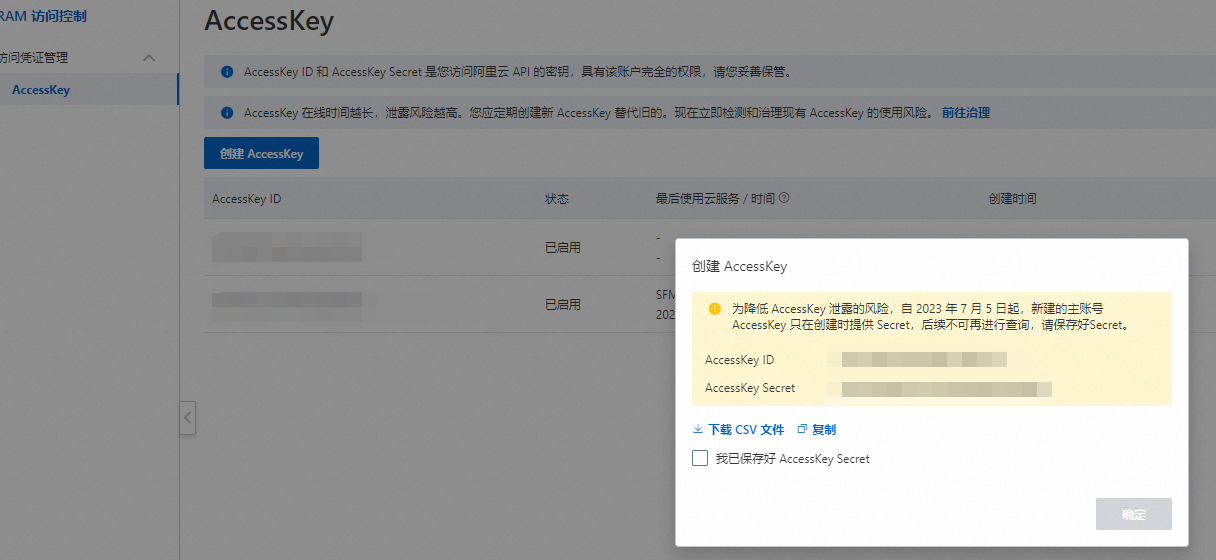Select AccessKey in the left sidebar
1216x560 pixels.
tap(41, 90)
